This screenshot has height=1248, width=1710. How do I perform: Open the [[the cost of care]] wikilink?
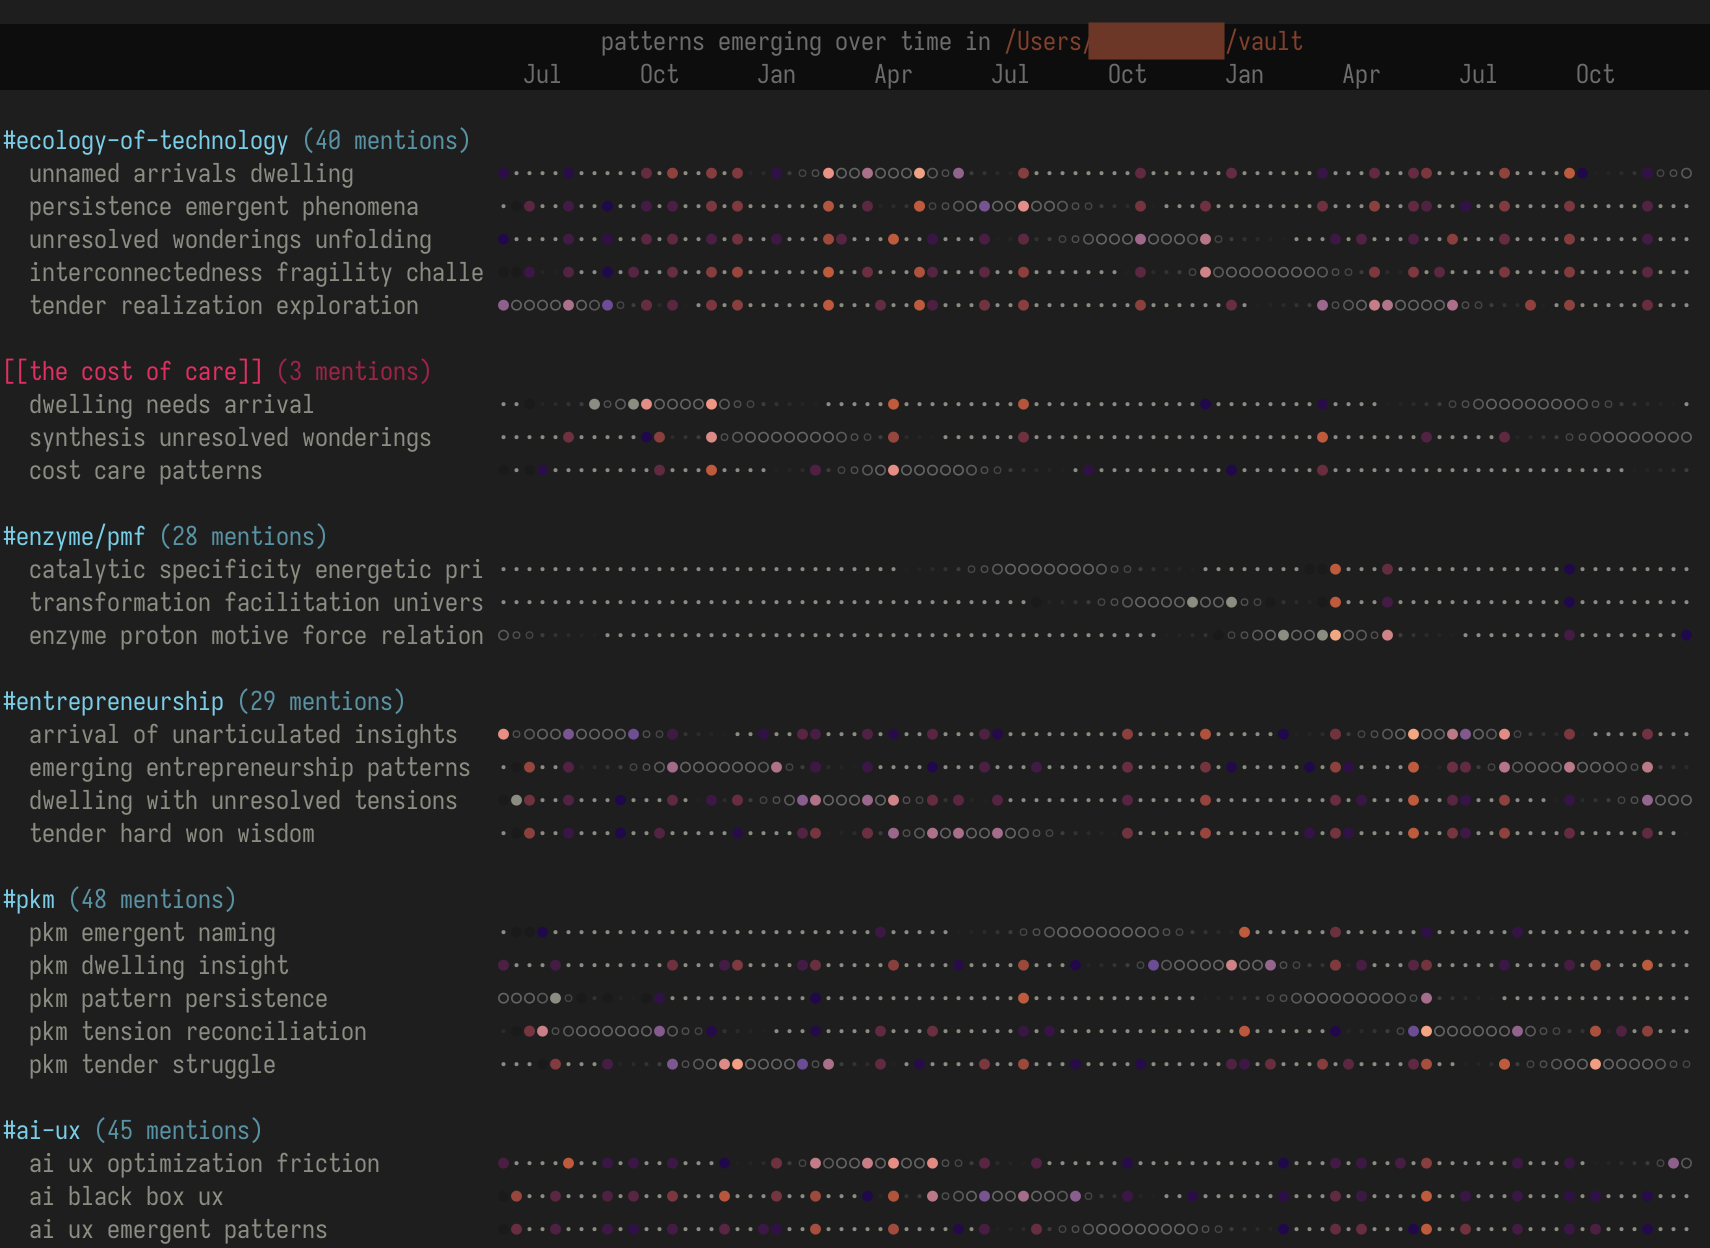coord(133,372)
